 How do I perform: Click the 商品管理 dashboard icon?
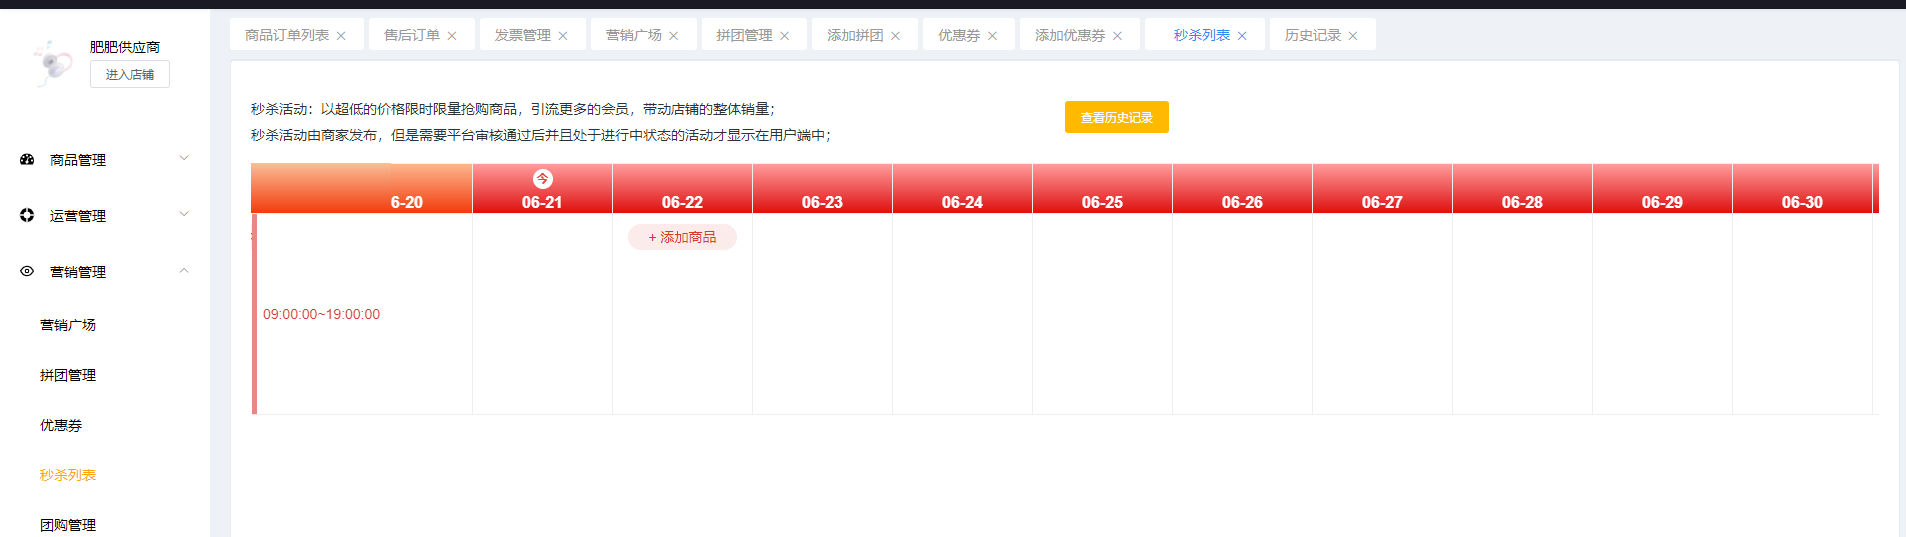[x=27, y=160]
